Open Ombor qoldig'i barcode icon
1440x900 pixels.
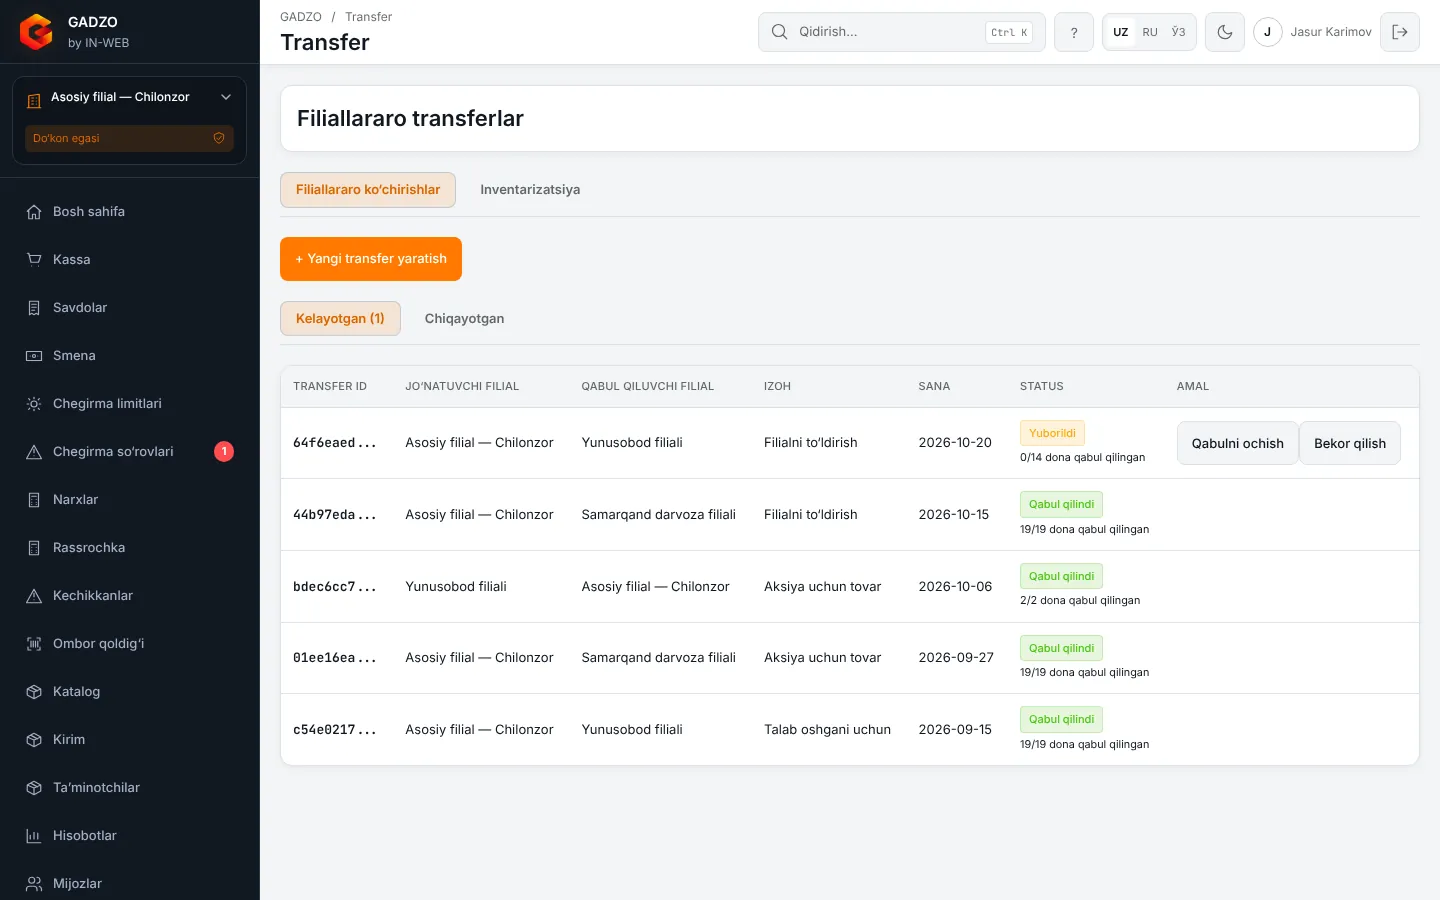click(34, 644)
